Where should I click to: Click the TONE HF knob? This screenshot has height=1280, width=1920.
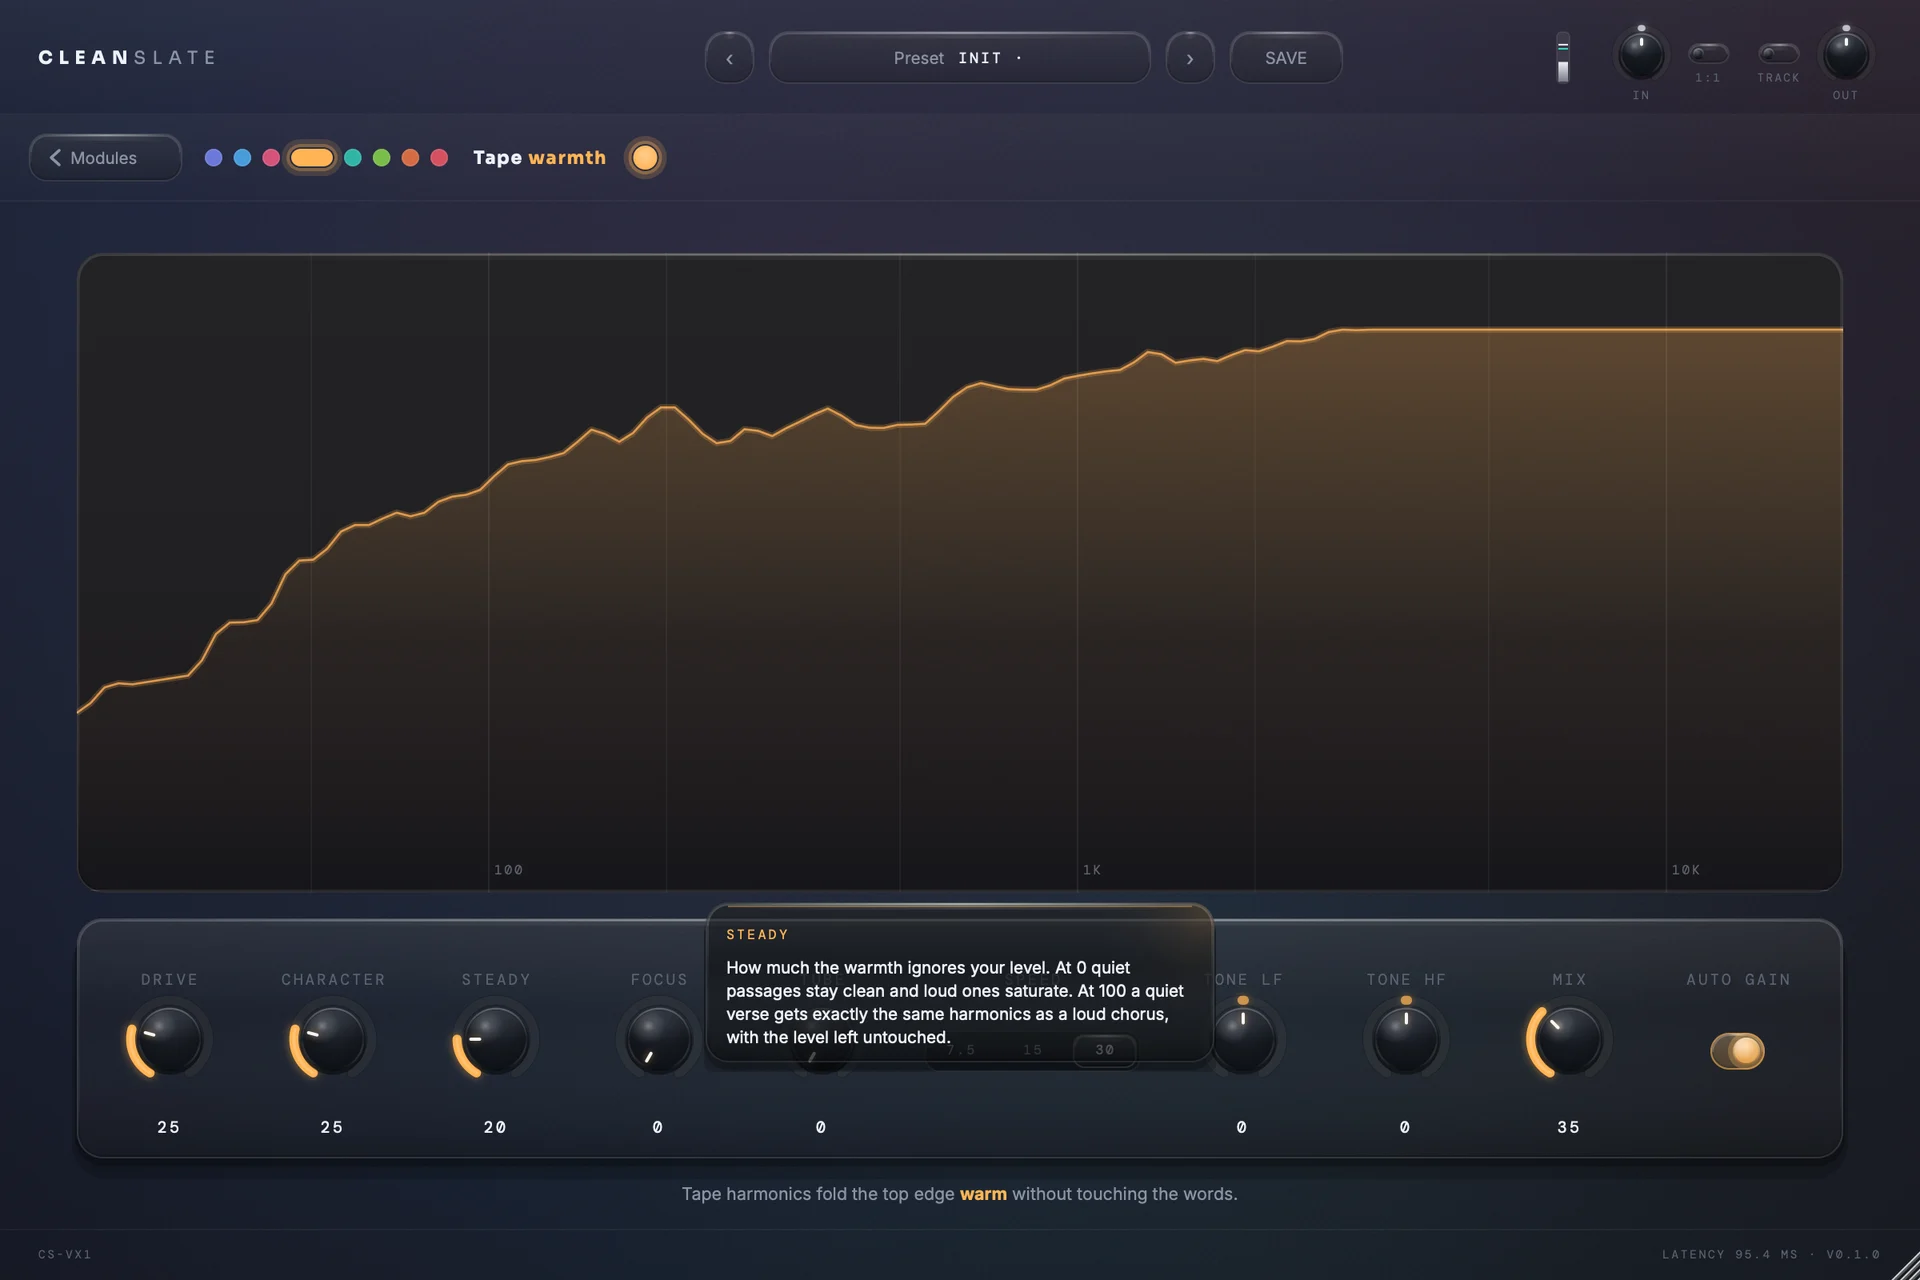coord(1406,1040)
